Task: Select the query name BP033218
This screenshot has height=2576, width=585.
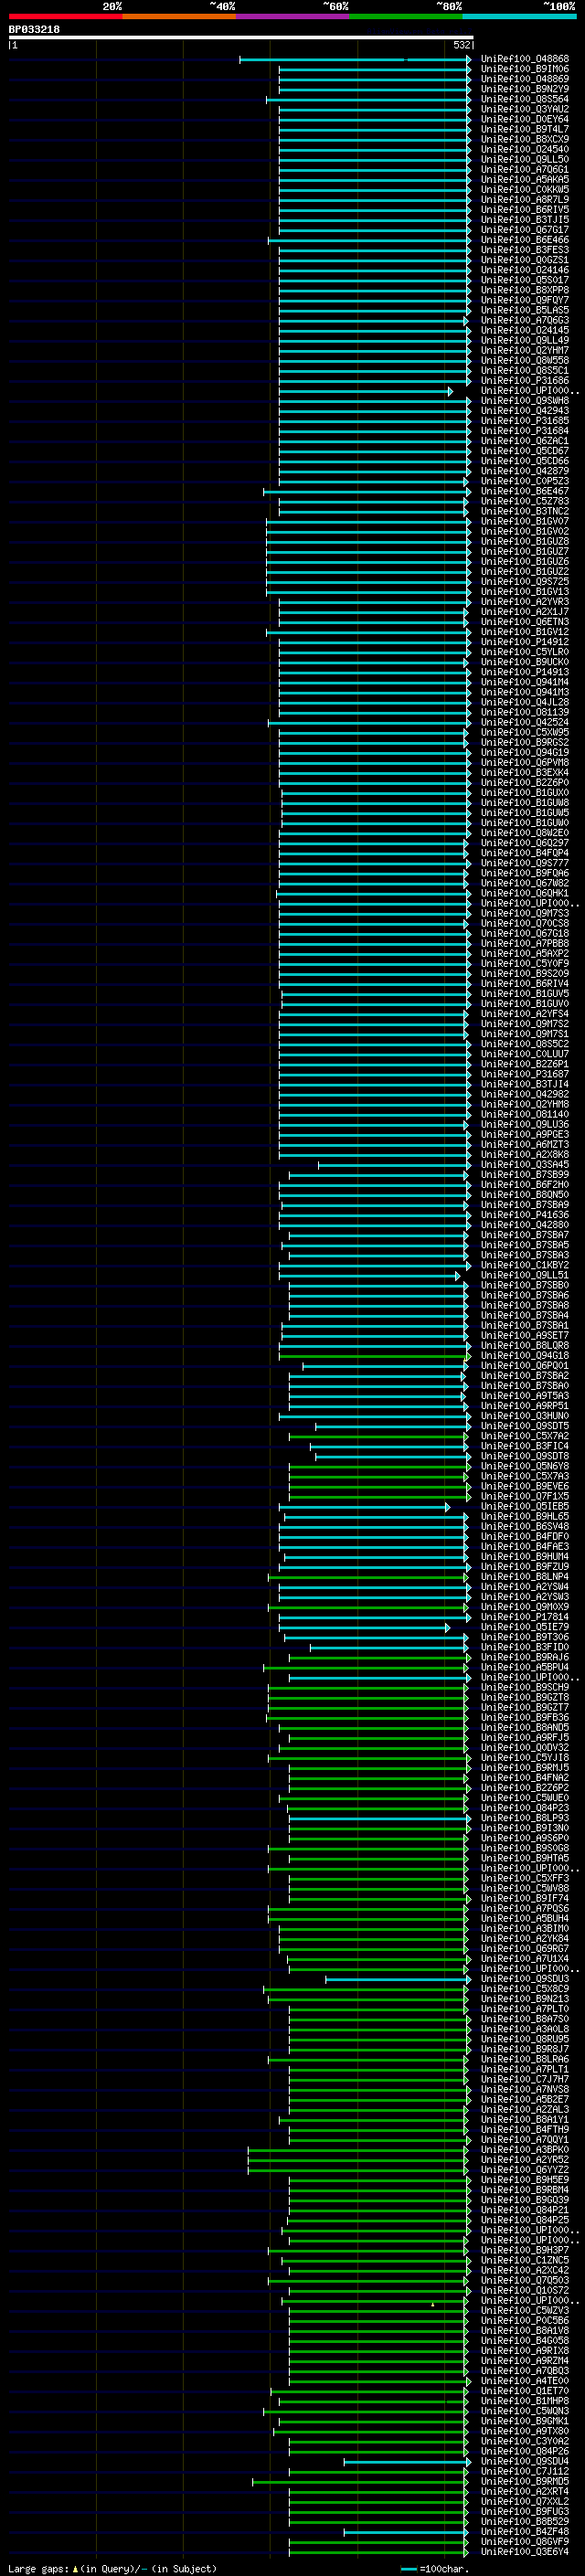Action: click(x=34, y=30)
